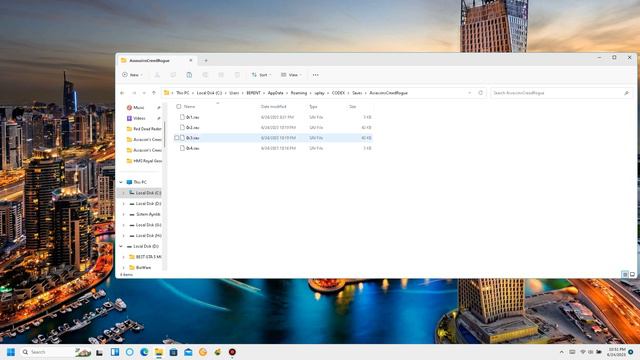This screenshot has height=360, width=640.
Task: Expand the Local Disk (H:) node
Action: (x=123, y=236)
